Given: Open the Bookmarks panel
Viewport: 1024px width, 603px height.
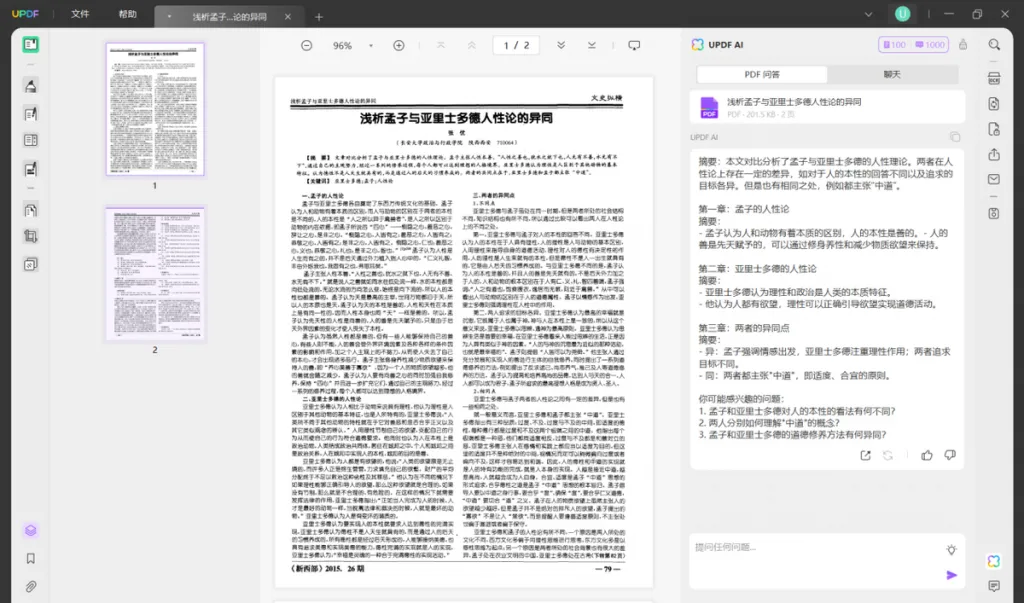Looking at the screenshot, I should [x=31, y=559].
